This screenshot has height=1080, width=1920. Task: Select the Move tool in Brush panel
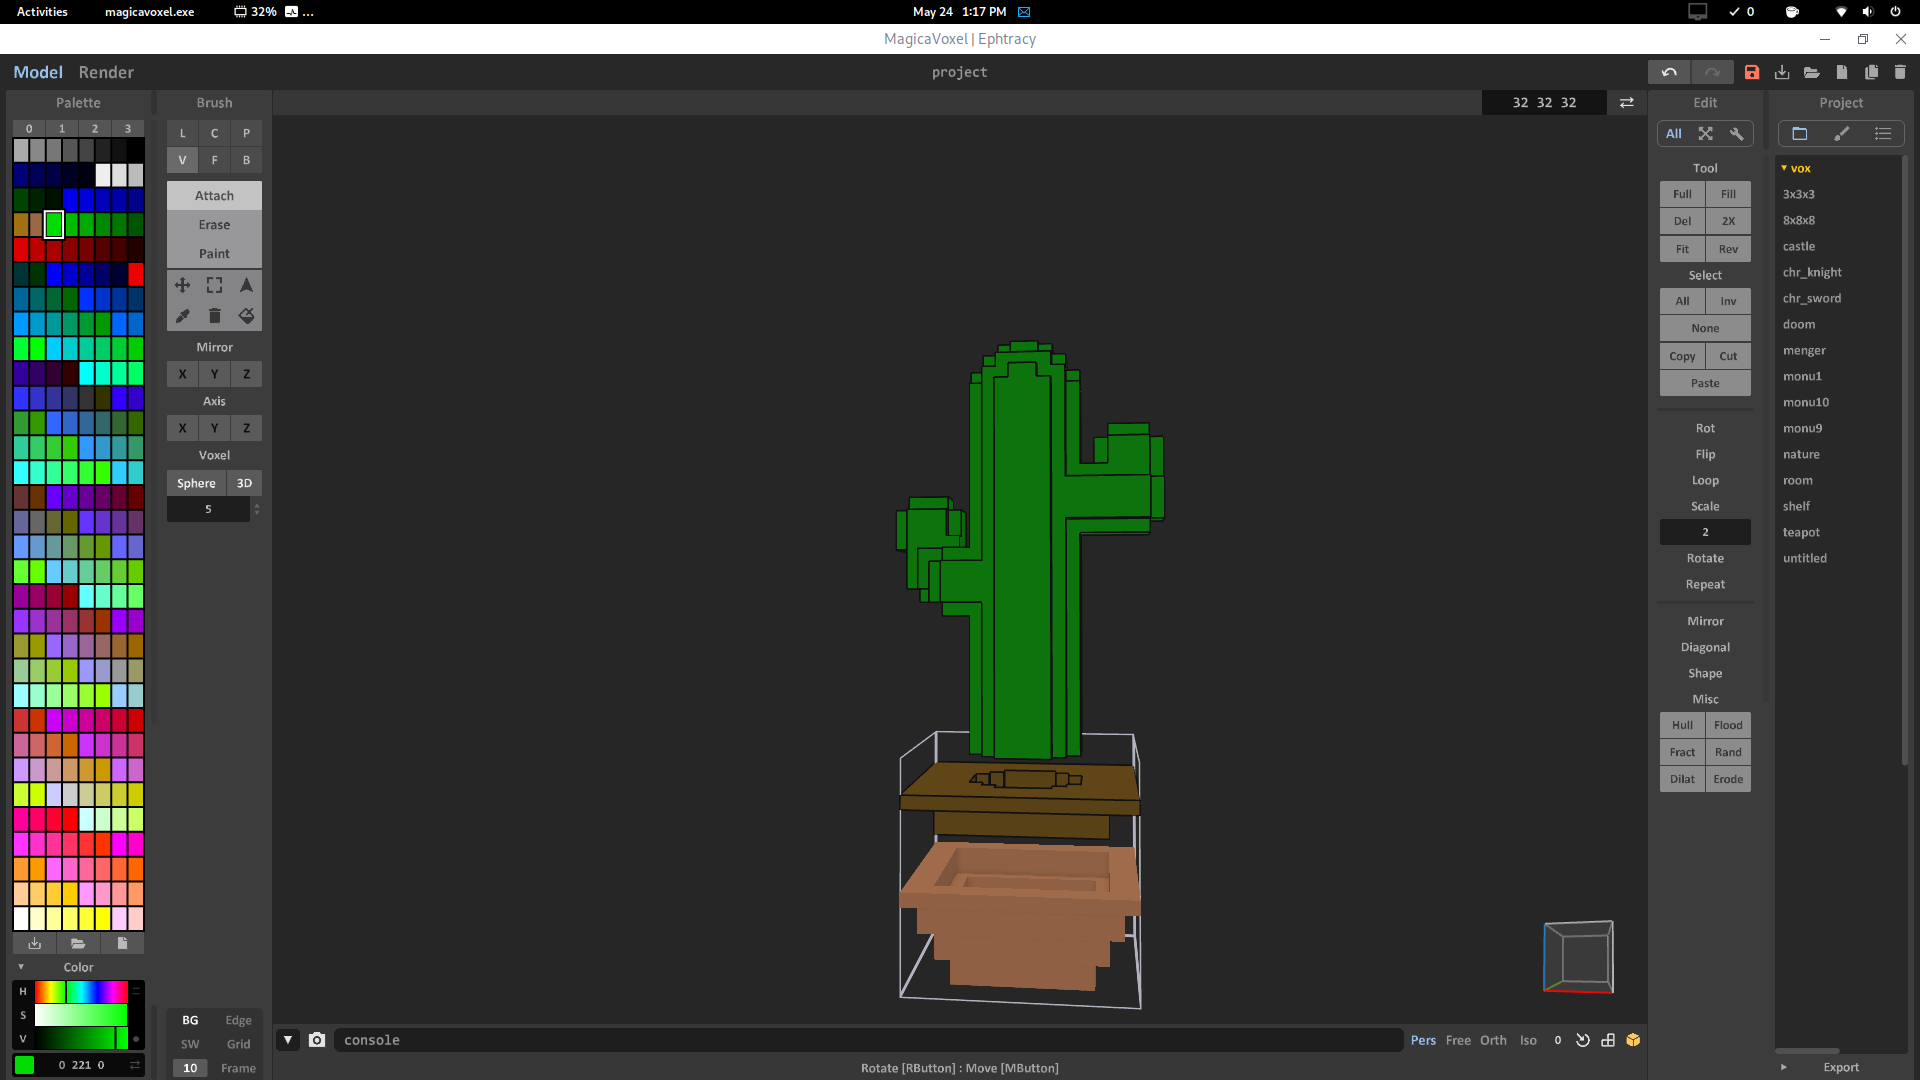coord(182,286)
